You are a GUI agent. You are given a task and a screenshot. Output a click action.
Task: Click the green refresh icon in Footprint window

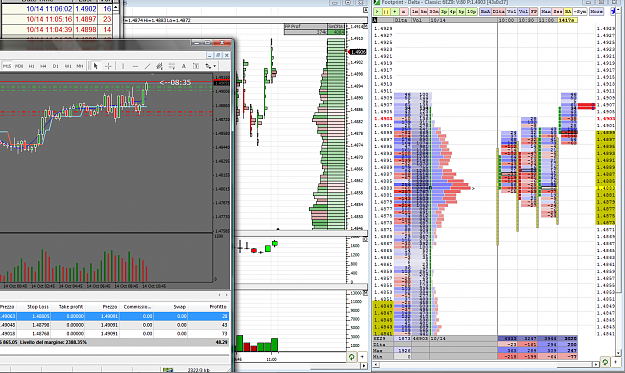605,361
